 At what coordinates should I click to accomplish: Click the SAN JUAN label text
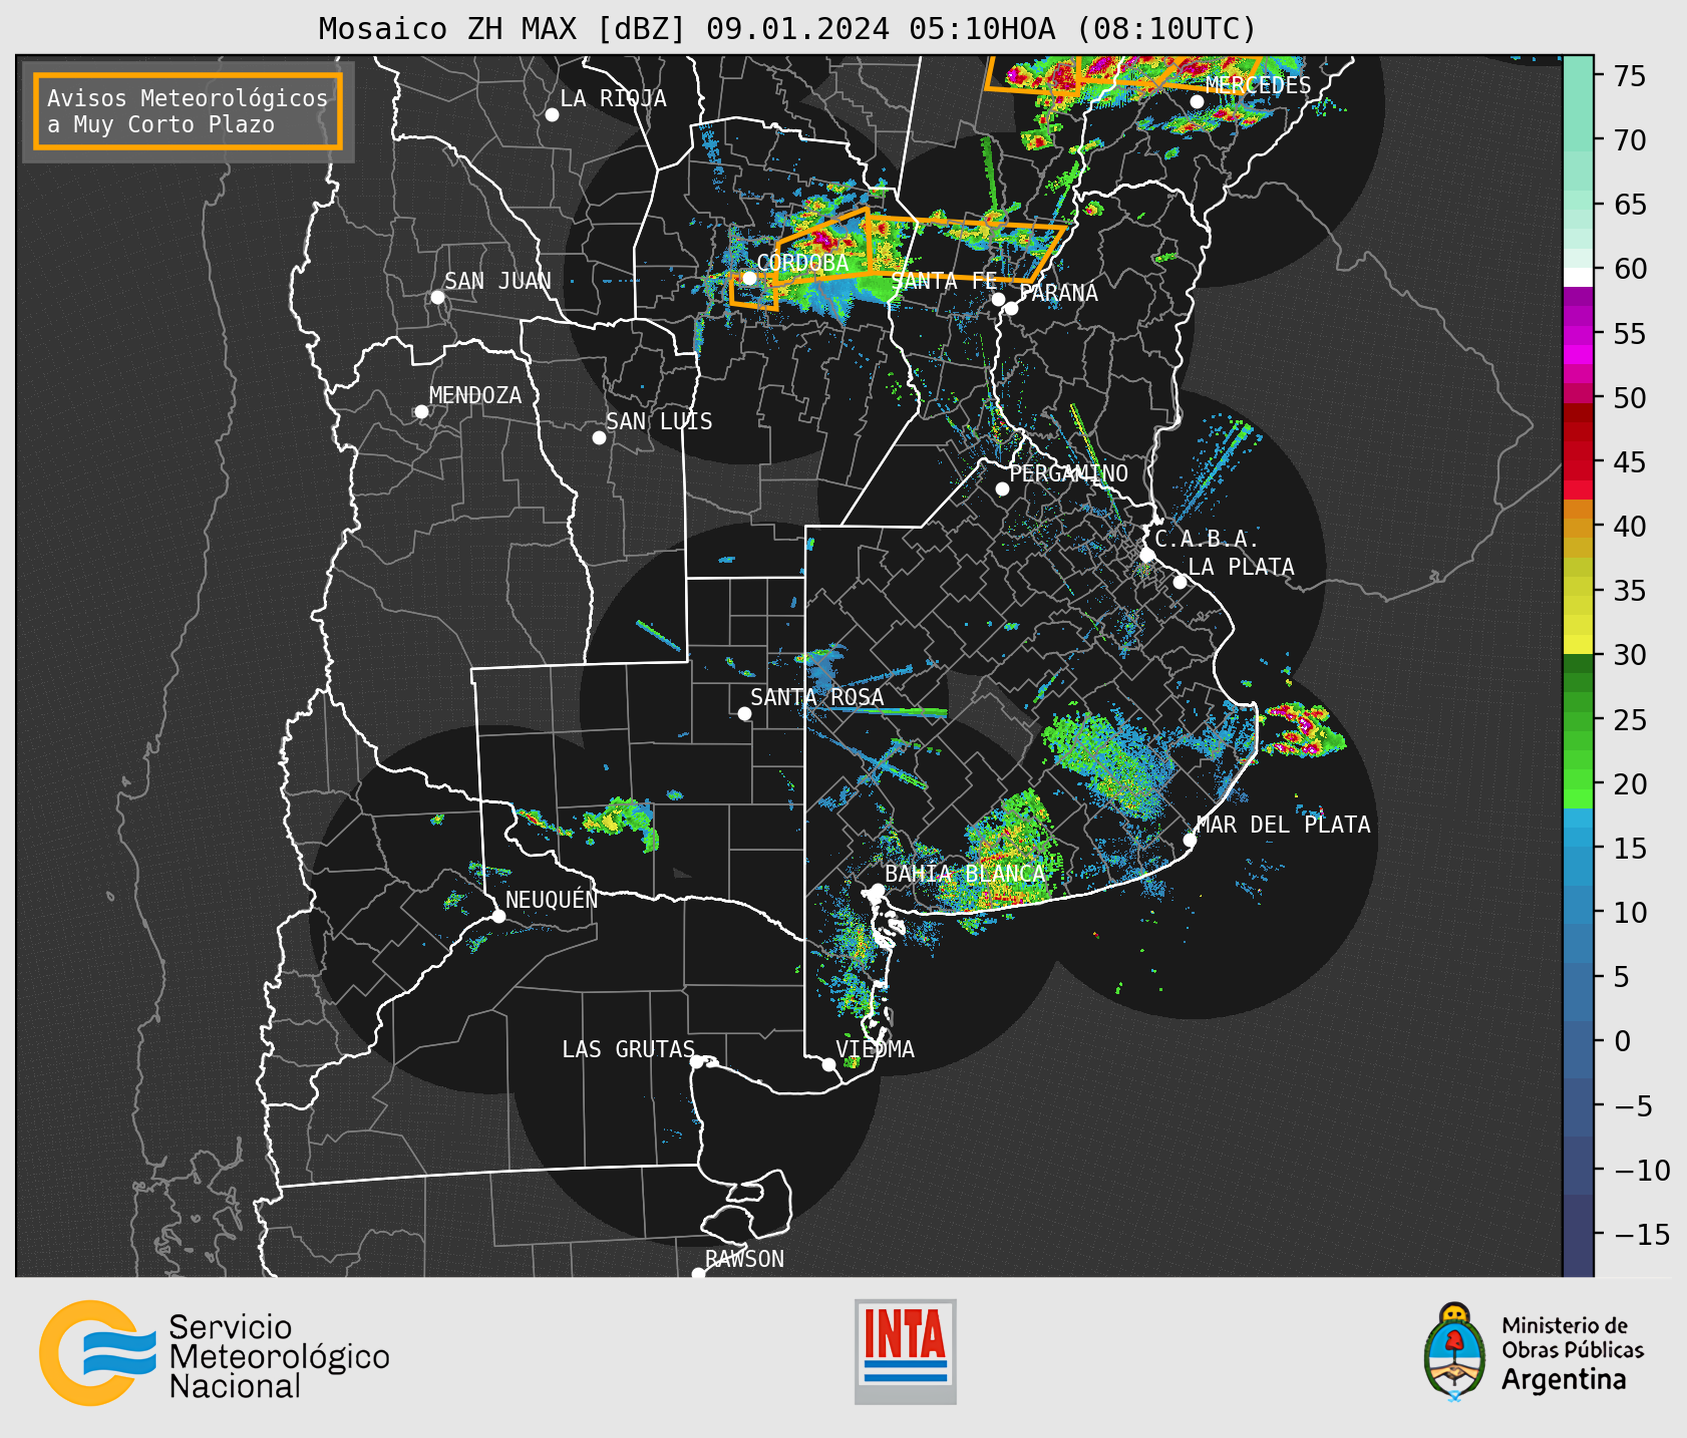(x=498, y=281)
